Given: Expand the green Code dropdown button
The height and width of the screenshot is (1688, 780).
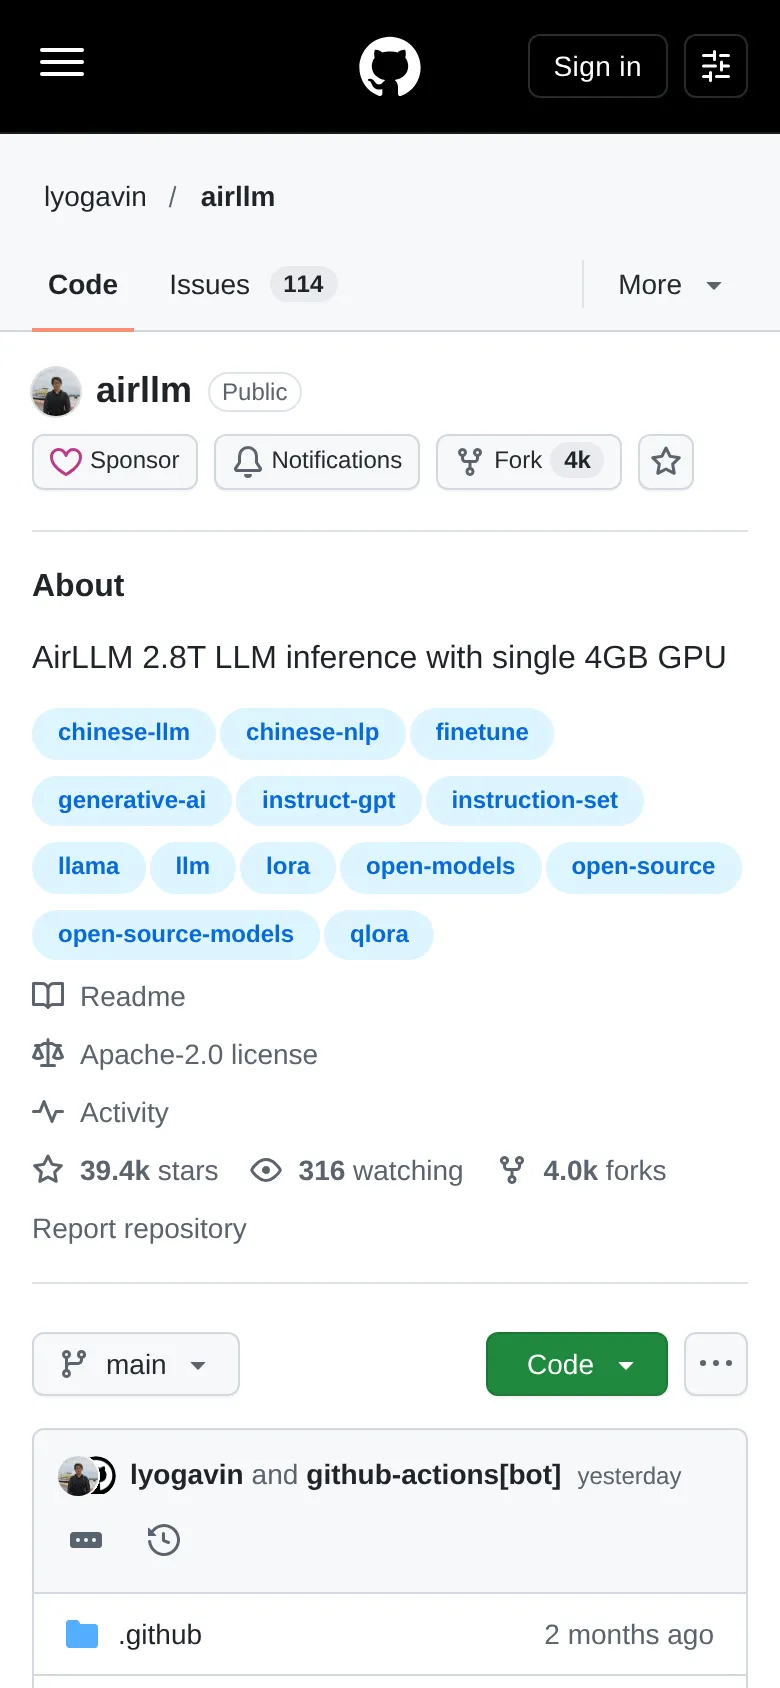Looking at the screenshot, I should pos(577,1364).
